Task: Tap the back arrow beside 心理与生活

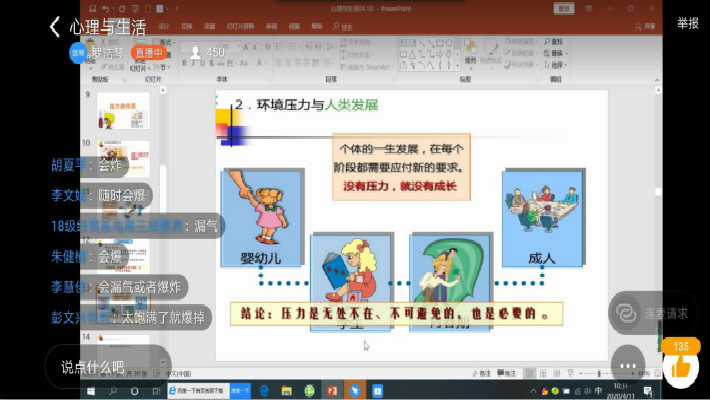Action: coord(55,26)
